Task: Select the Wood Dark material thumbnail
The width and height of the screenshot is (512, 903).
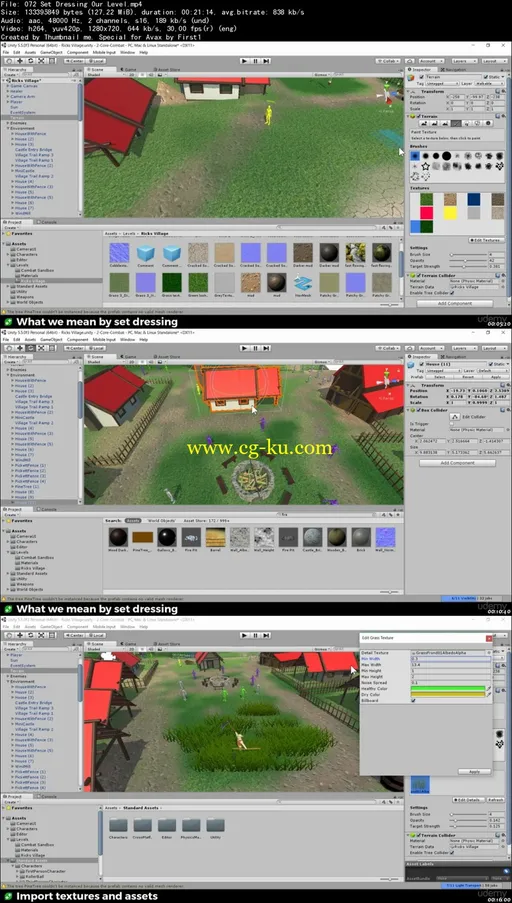Action: (x=119, y=537)
